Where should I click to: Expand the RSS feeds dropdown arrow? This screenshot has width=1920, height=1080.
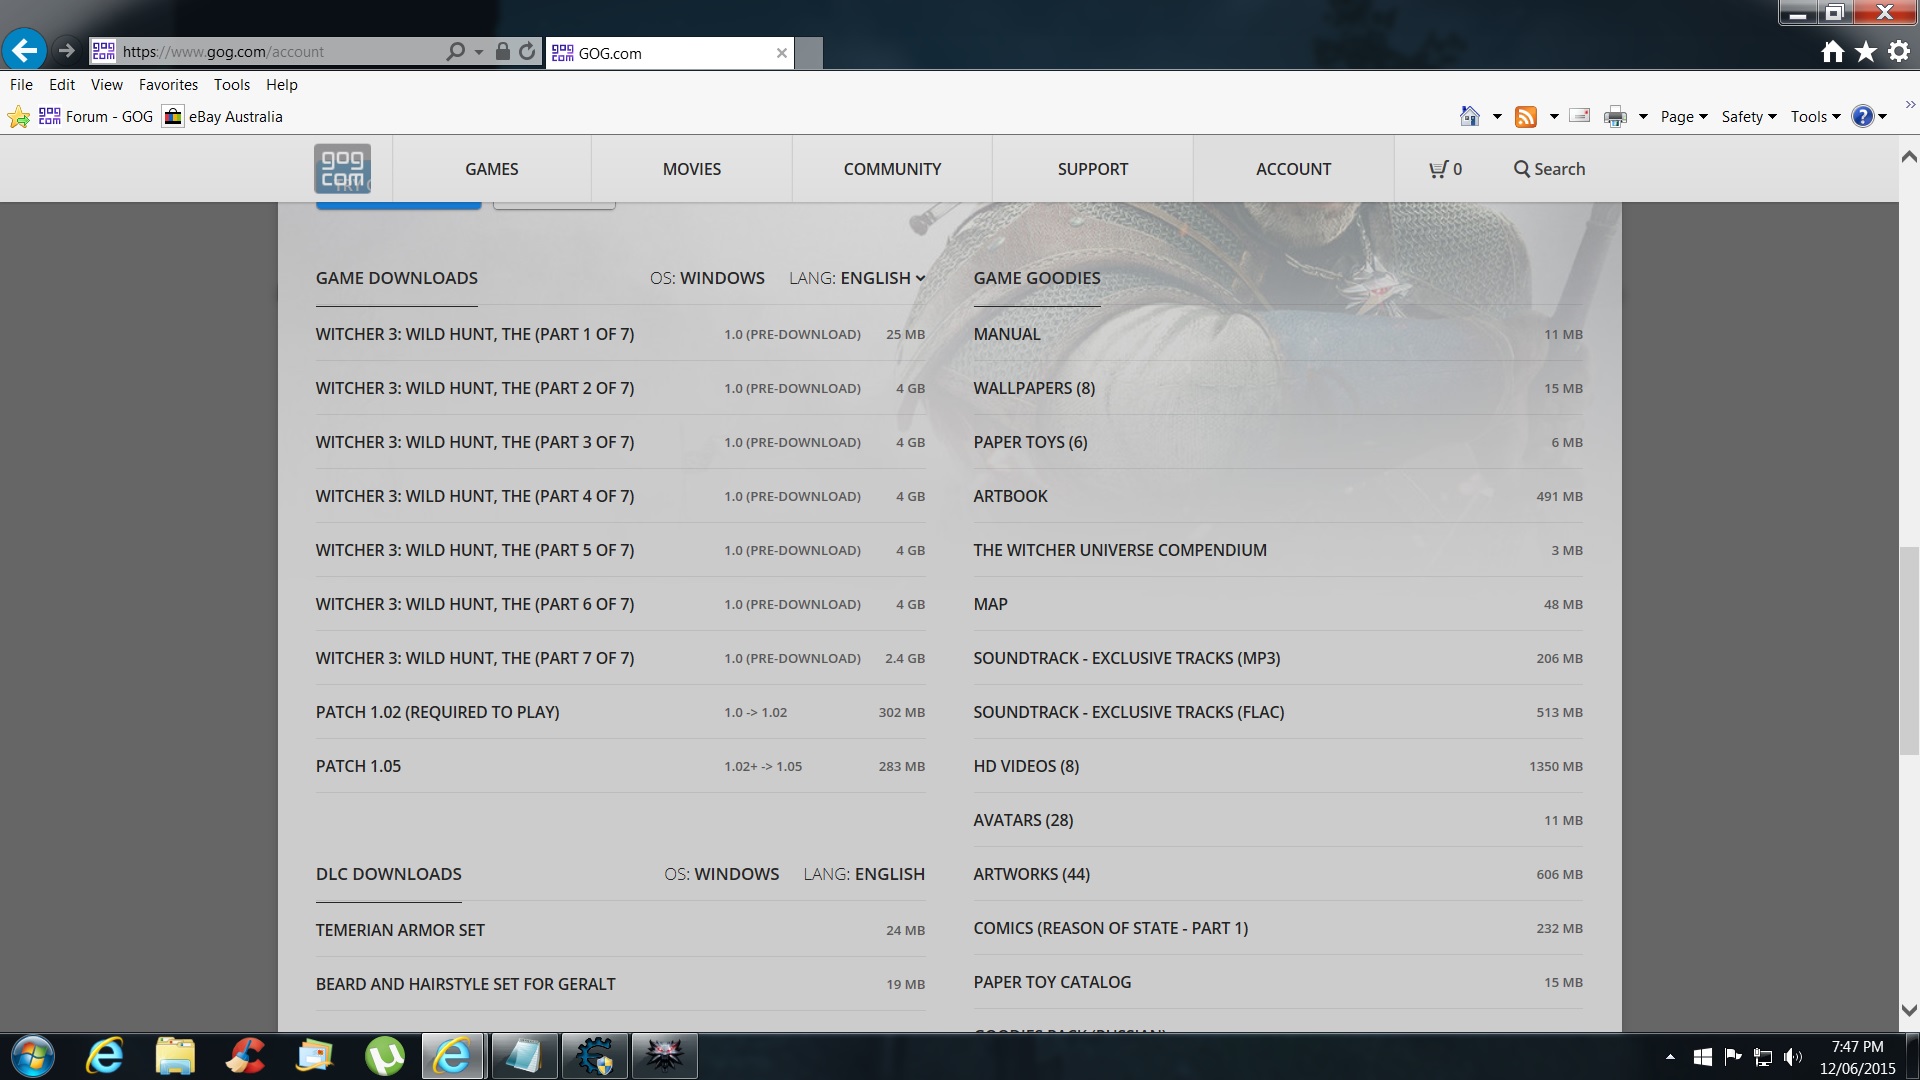tap(1554, 117)
